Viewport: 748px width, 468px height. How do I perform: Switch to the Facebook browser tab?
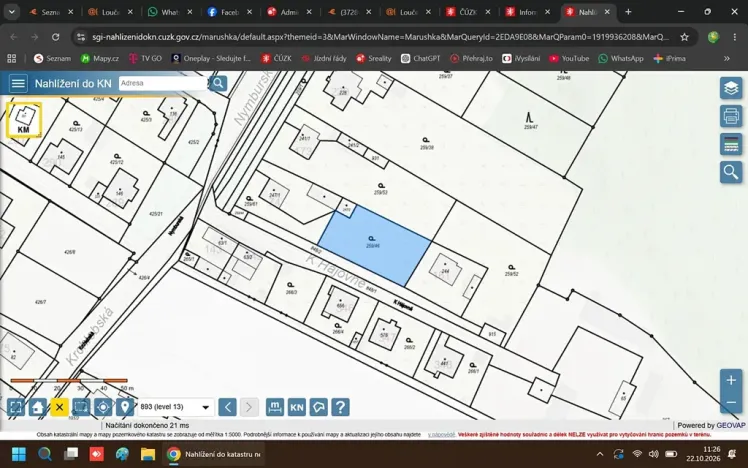pos(229,12)
